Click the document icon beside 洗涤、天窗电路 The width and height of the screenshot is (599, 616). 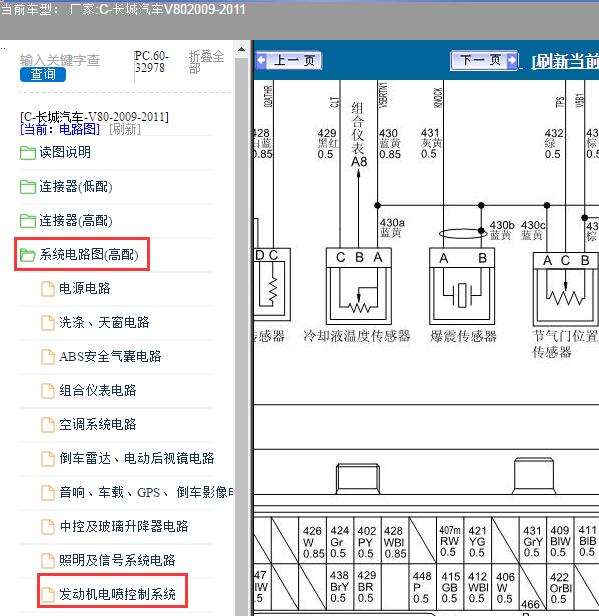[x=48, y=323]
